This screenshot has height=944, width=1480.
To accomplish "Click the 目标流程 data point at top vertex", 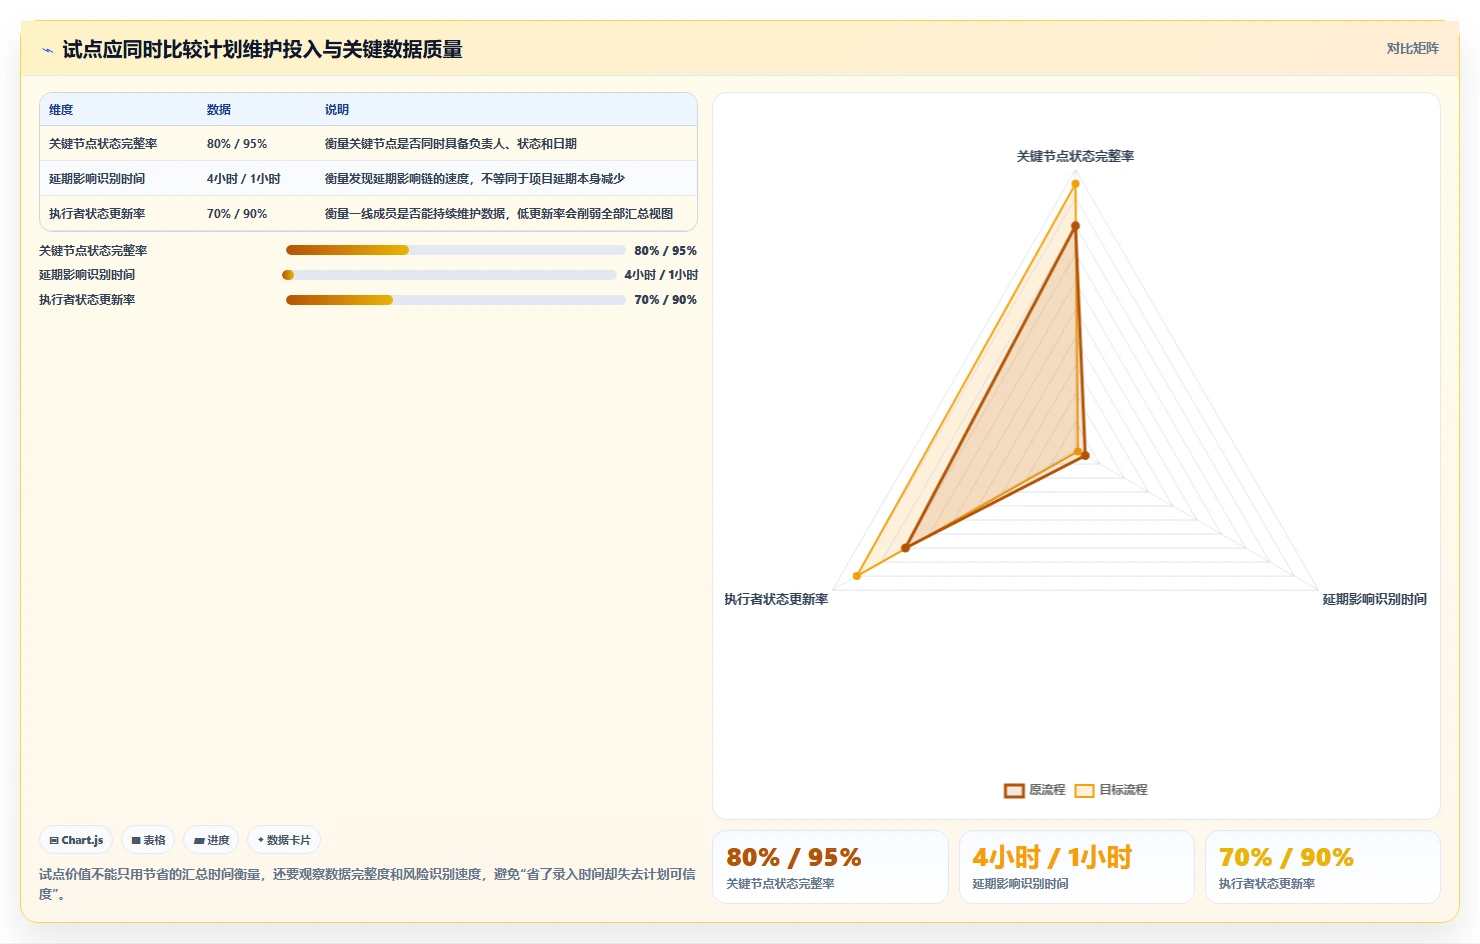I will click(x=1075, y=184).
